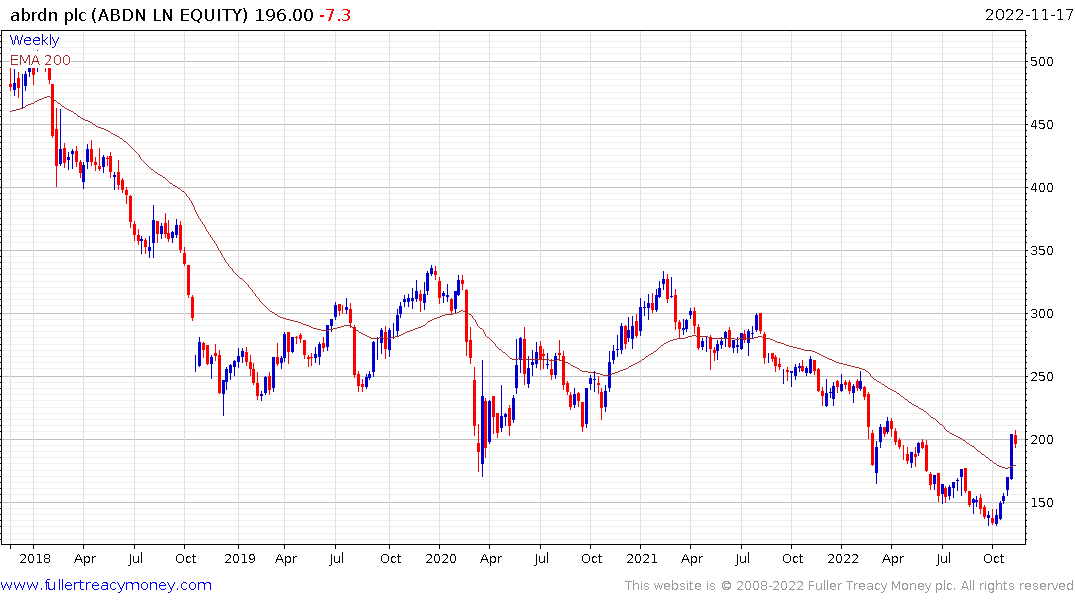Click the price change value -7.3
Screen dimensions: 1075x600
335,15
